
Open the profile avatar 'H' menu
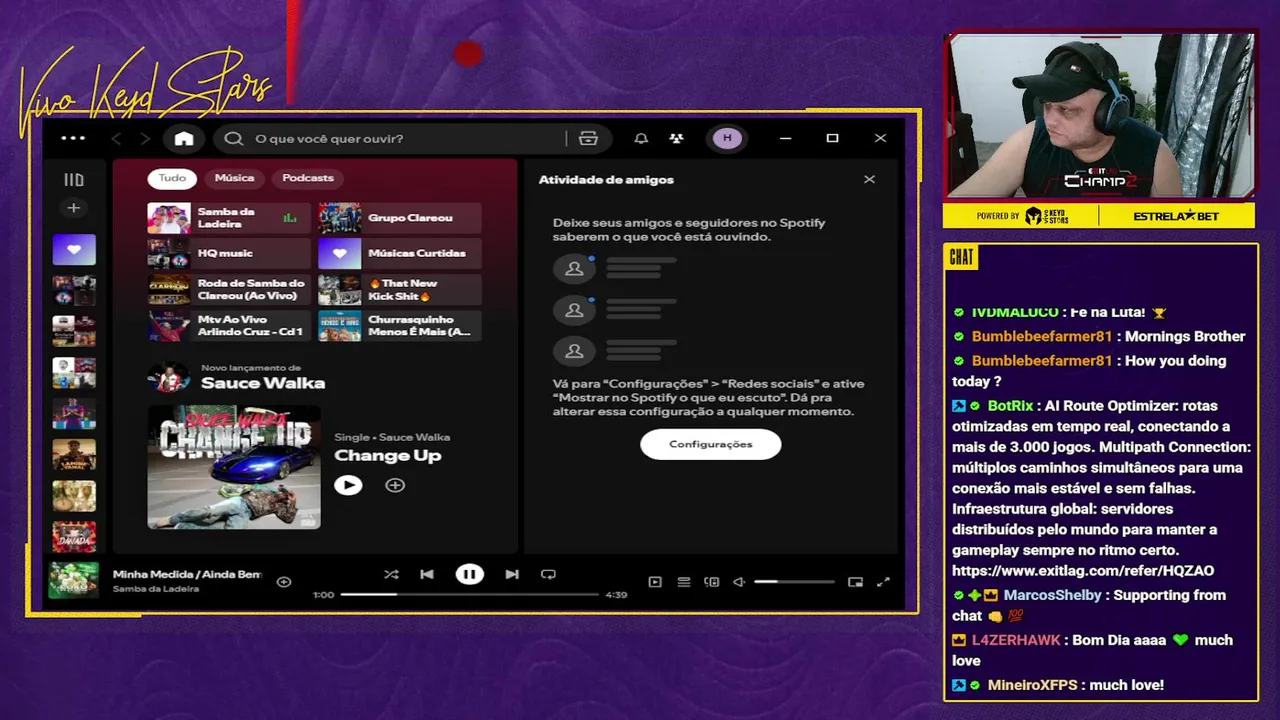[727, 138]
